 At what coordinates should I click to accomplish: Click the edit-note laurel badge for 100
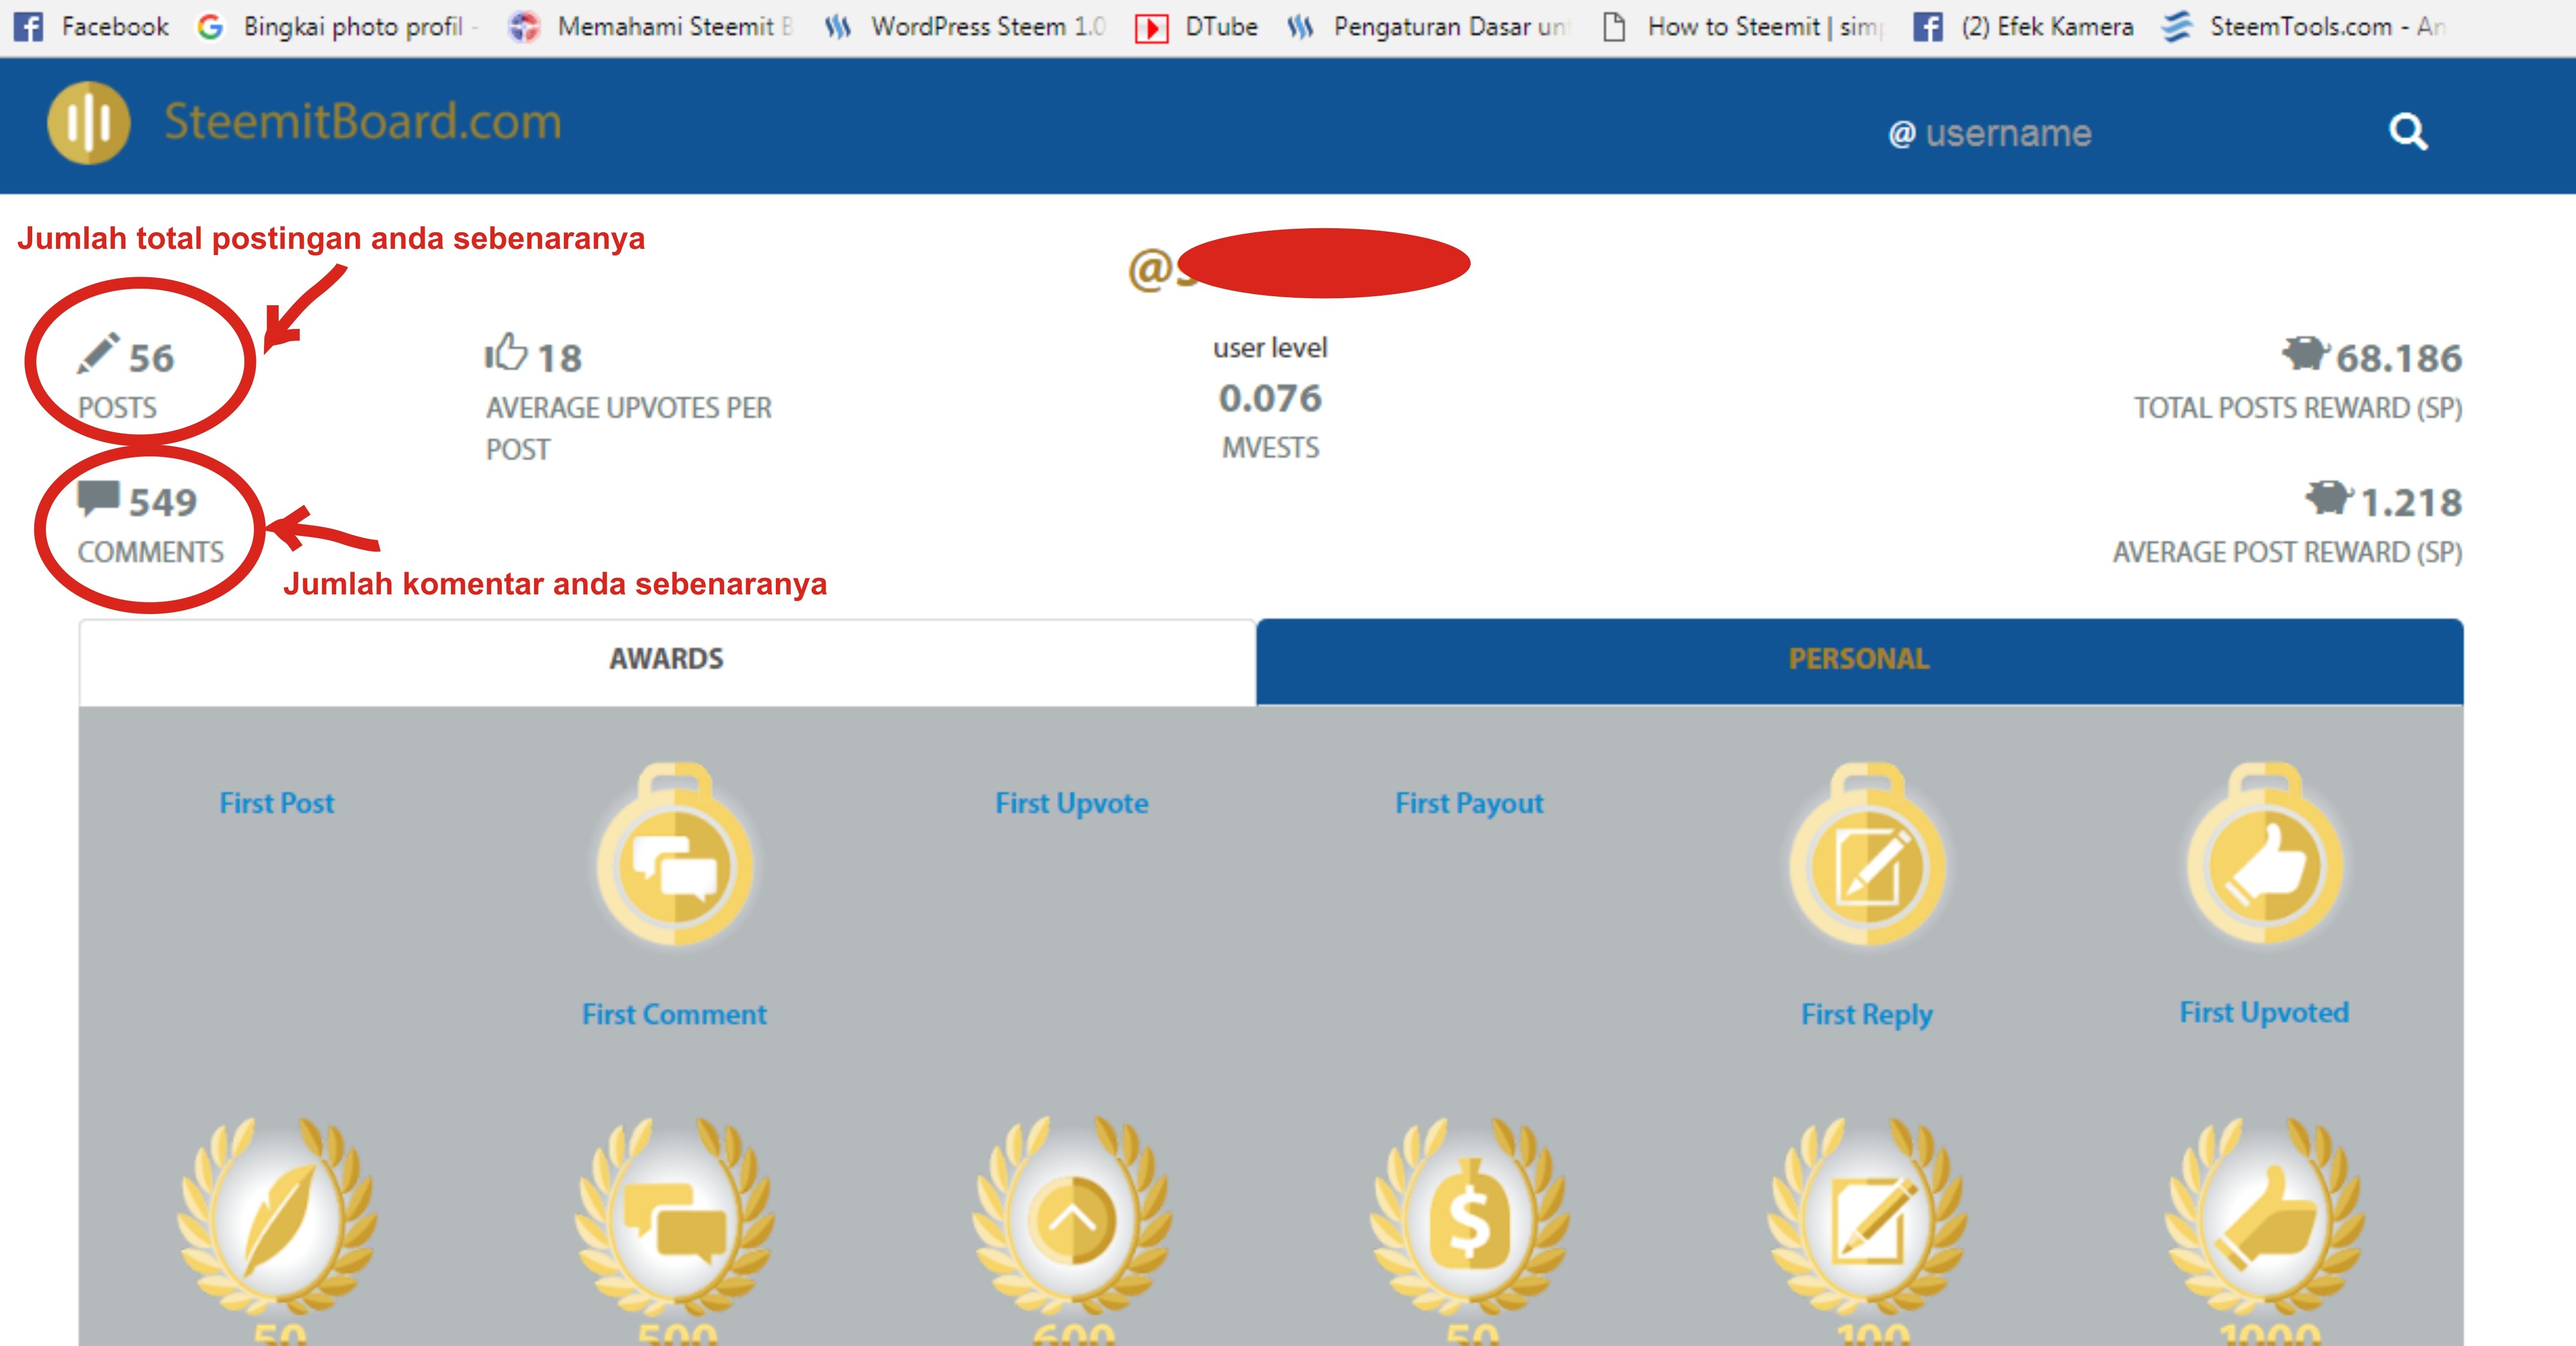coord(1867,1217)
